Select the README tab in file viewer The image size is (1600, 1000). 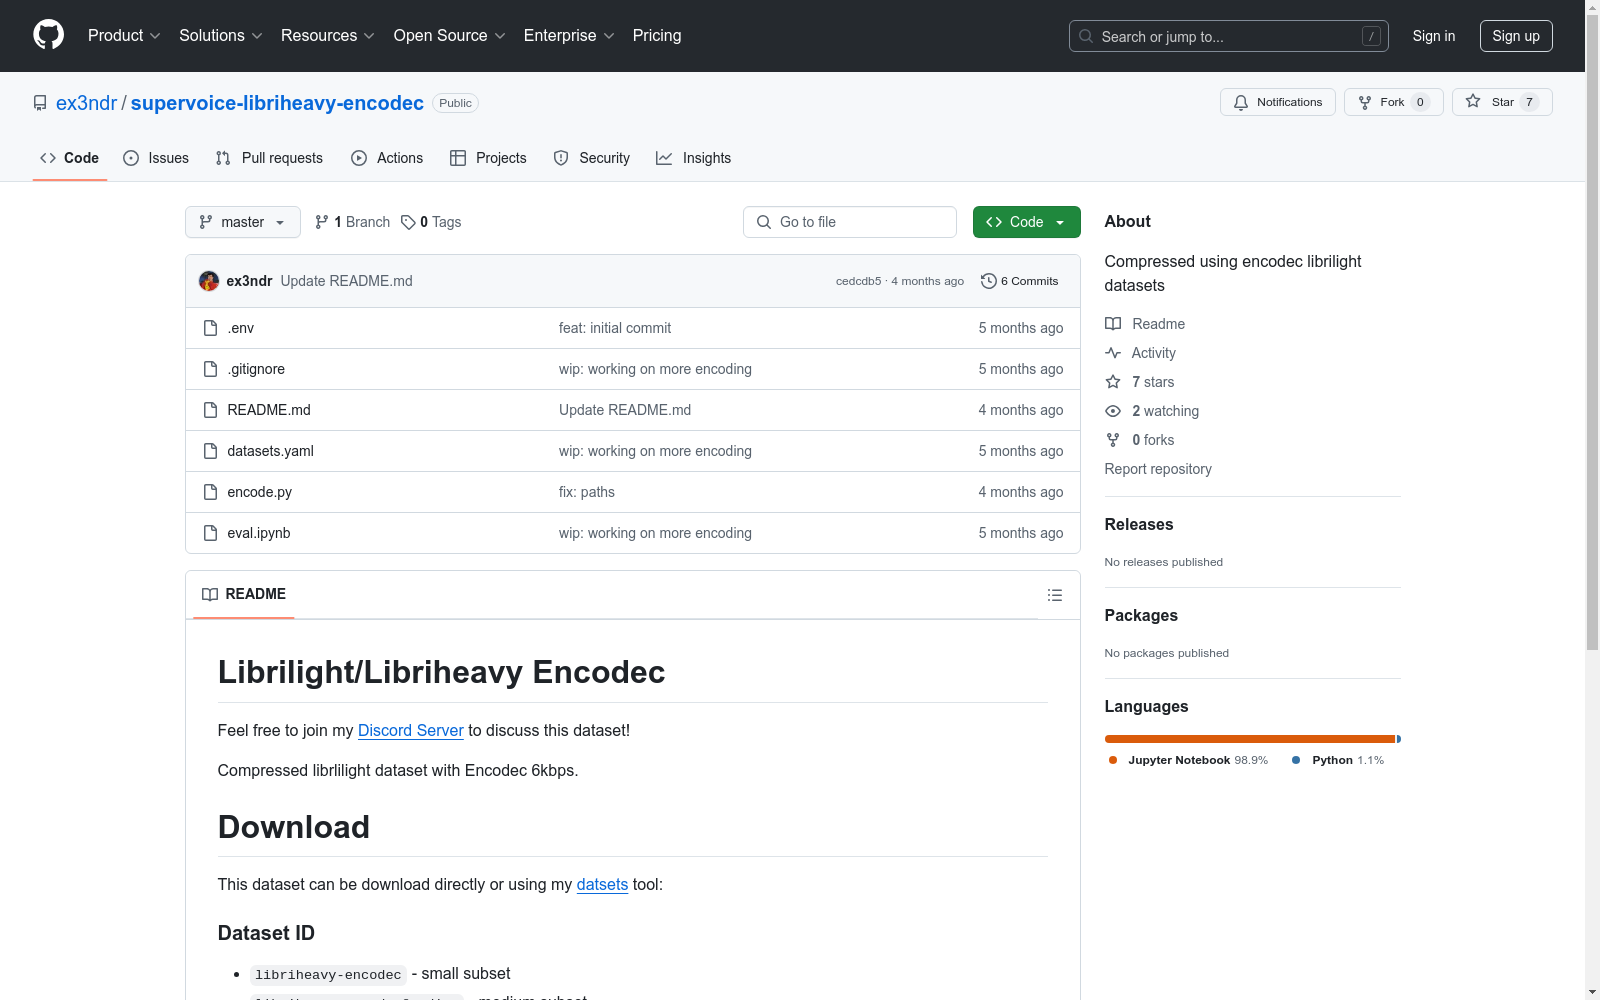[x=244, y=594]
